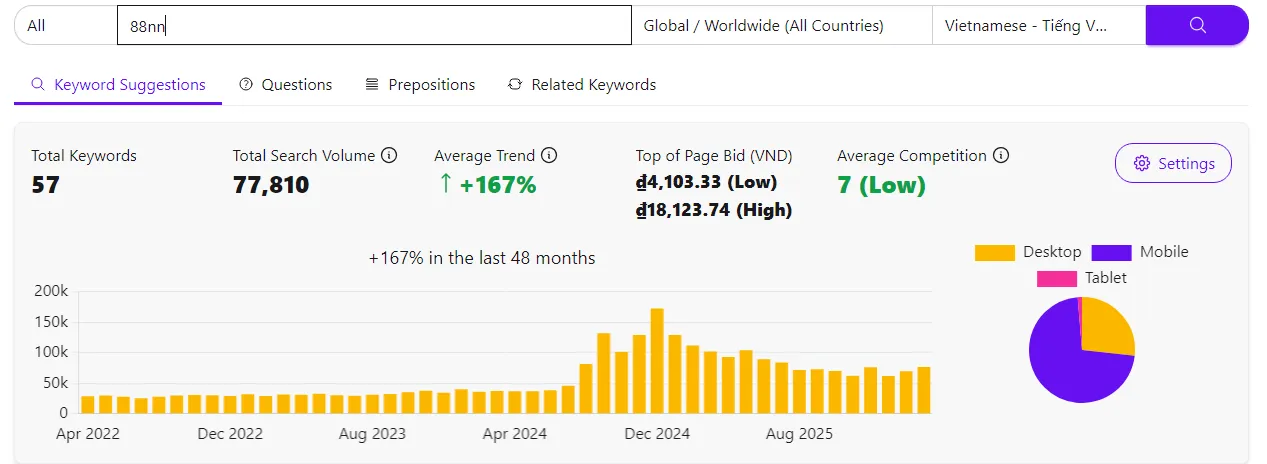Click info icon beside Average Competition
Screen dimensions: 1267x464
tap(1001, 156)
